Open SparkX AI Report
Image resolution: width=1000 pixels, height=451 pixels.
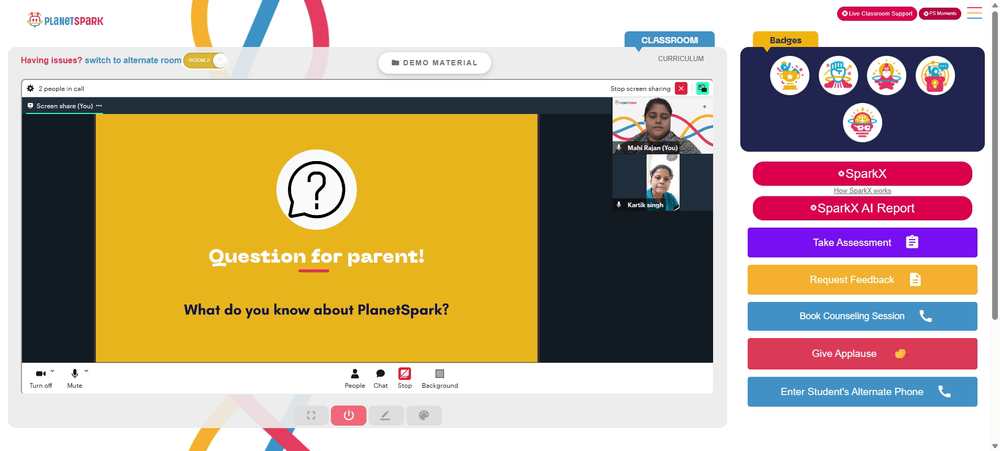[x=862, y=208]
